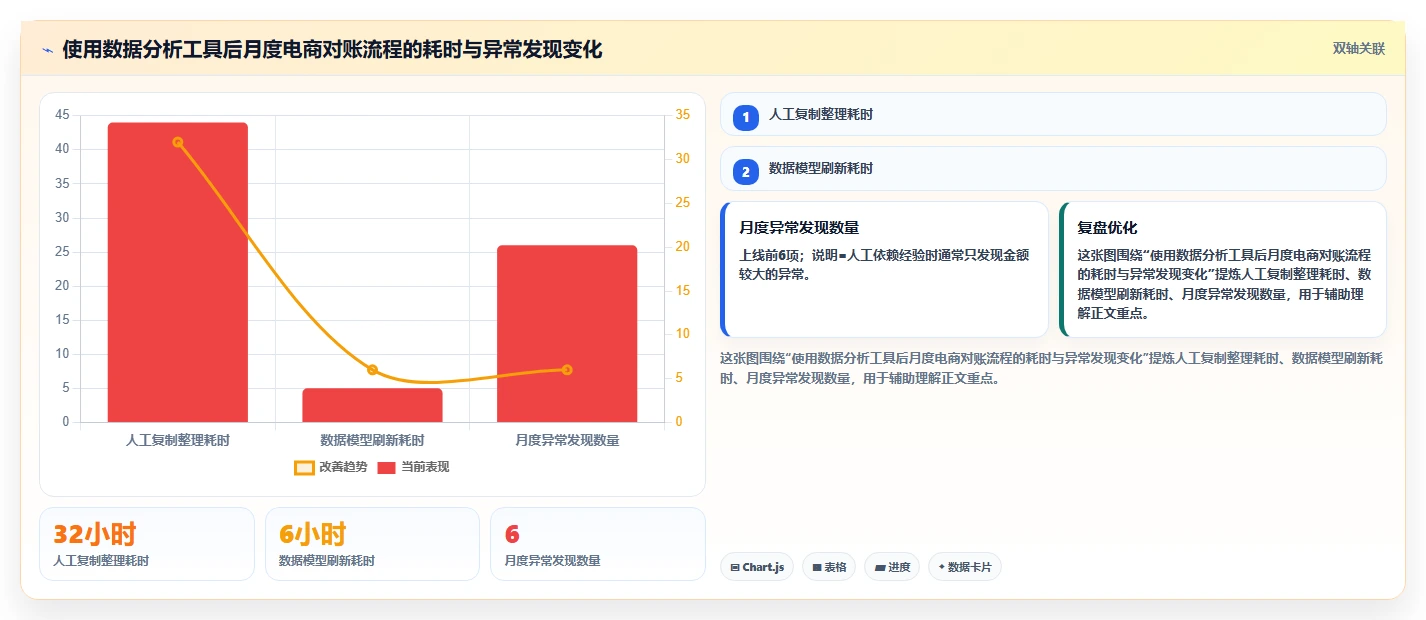Click the x-axis label 月度异常发现数量
The image size is (1426, 620).
[x=567, y=440]
